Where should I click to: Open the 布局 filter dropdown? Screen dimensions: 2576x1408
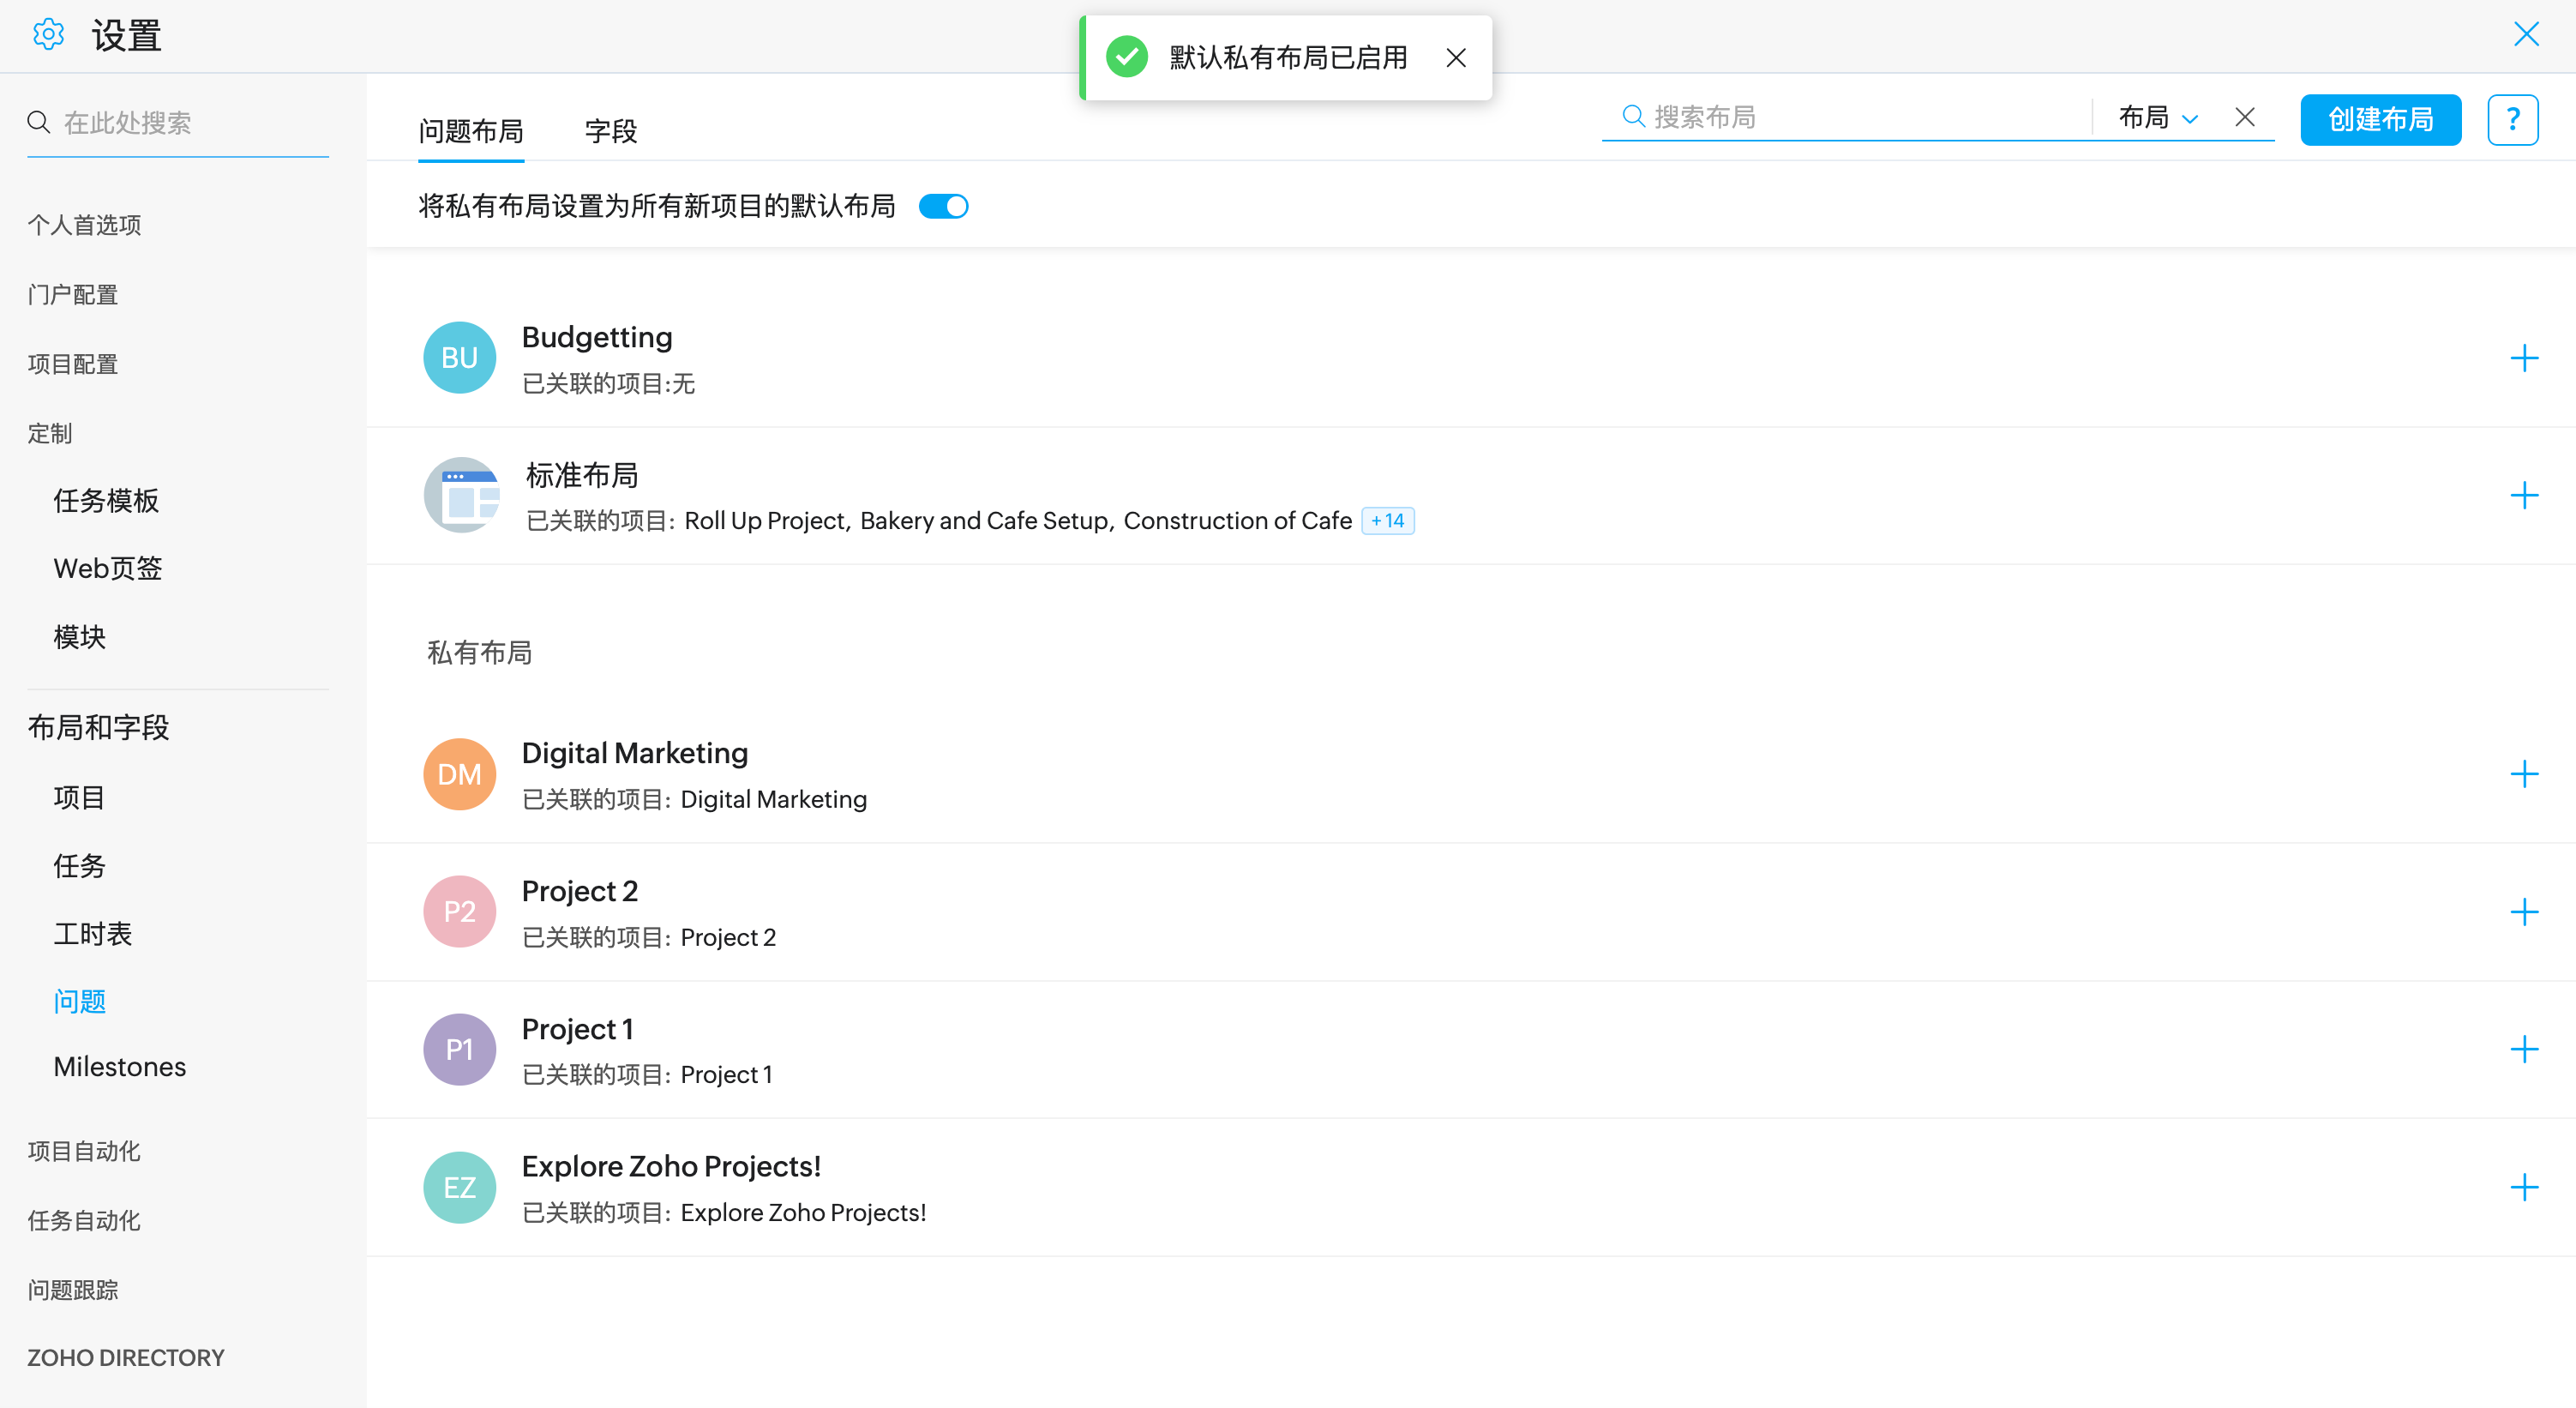click(x=2158, y=118)
